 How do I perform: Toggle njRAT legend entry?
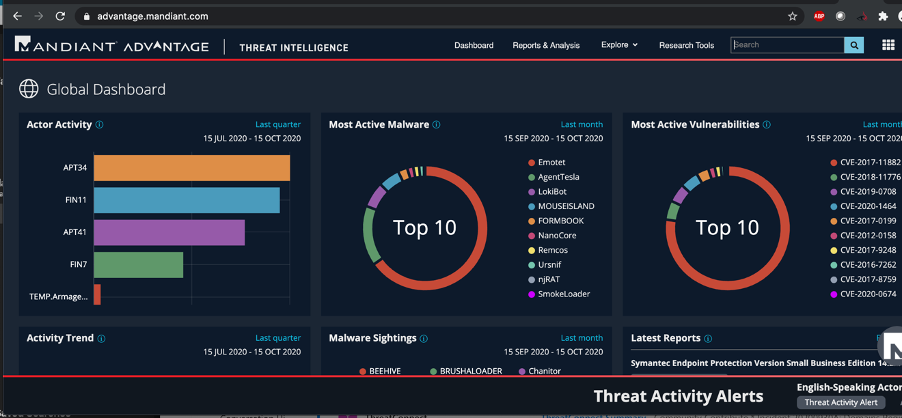(x=543, y=279)
